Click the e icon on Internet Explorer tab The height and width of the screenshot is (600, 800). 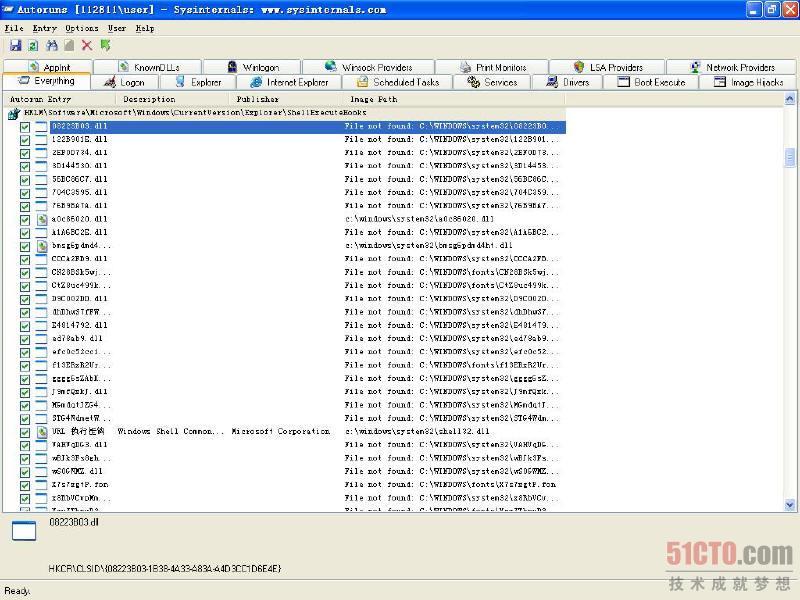(x=256, y=82)
